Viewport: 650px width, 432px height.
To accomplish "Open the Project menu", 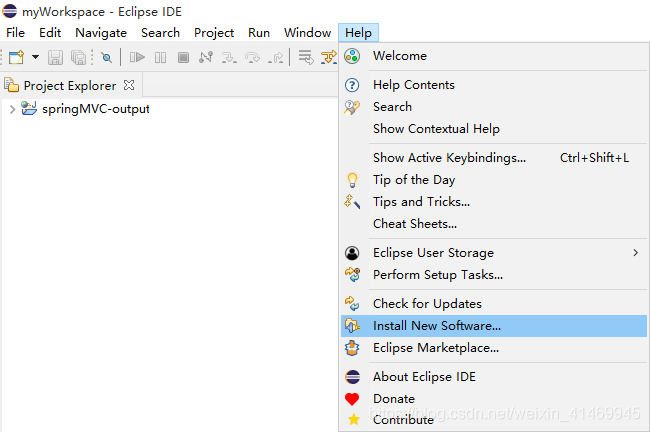I will pyautogui.click(x=213, y=33).
